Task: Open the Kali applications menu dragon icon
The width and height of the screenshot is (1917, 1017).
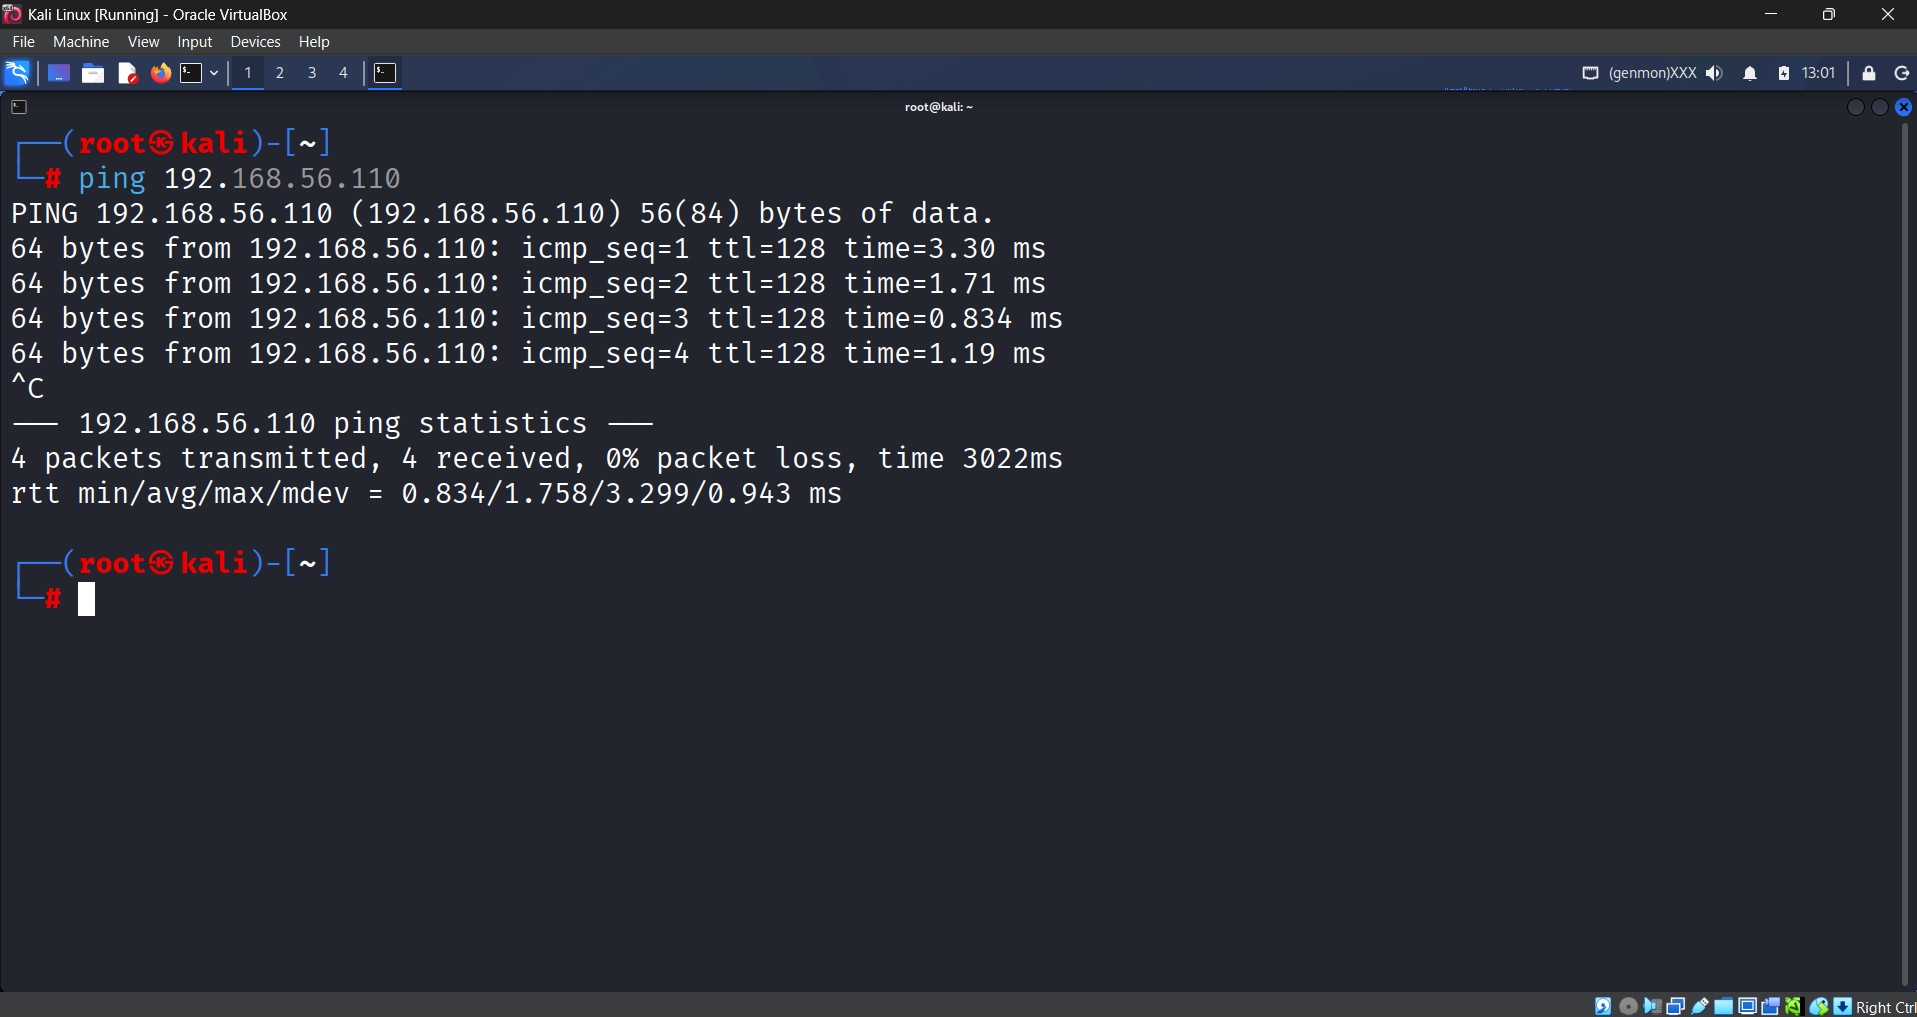Action: [17, 73]
